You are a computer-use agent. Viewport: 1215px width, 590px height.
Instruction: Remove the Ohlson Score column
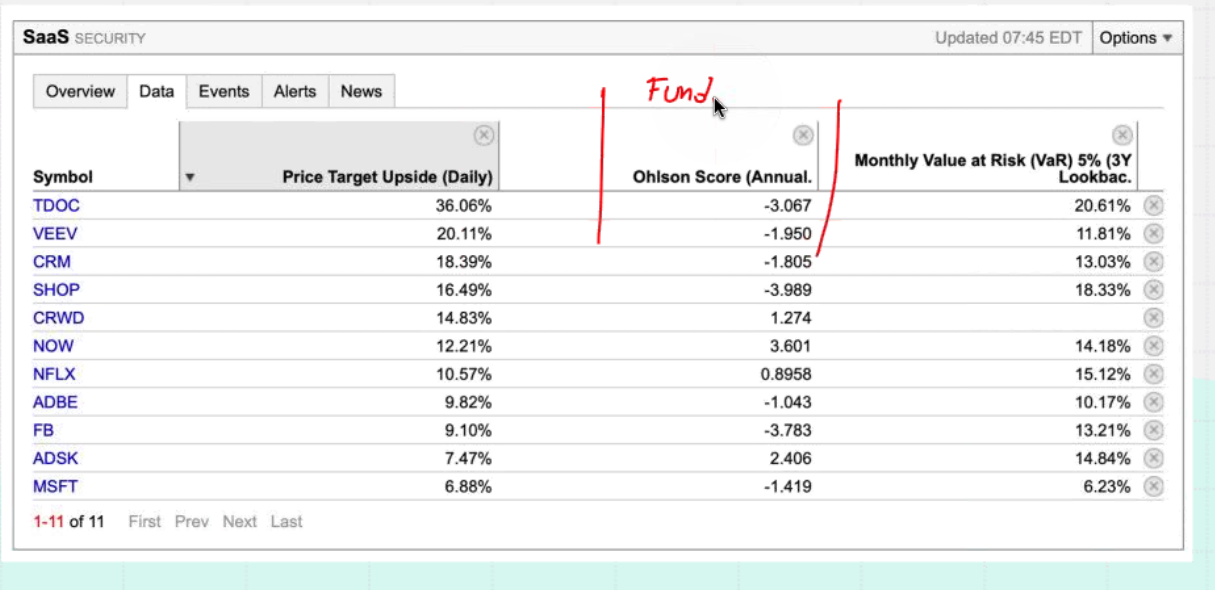pyautogui.click(x=803, y=135)
